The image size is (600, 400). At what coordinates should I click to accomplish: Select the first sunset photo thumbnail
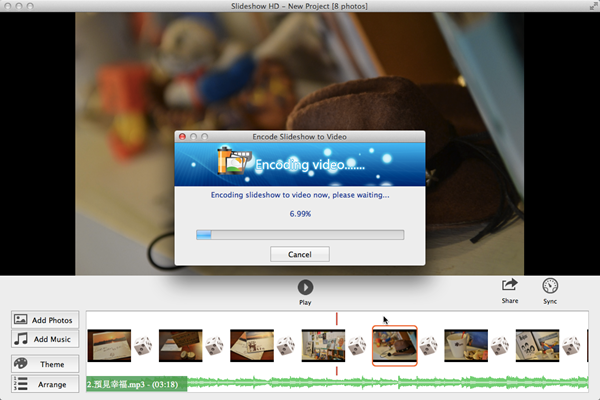click(x=109, y=346)
